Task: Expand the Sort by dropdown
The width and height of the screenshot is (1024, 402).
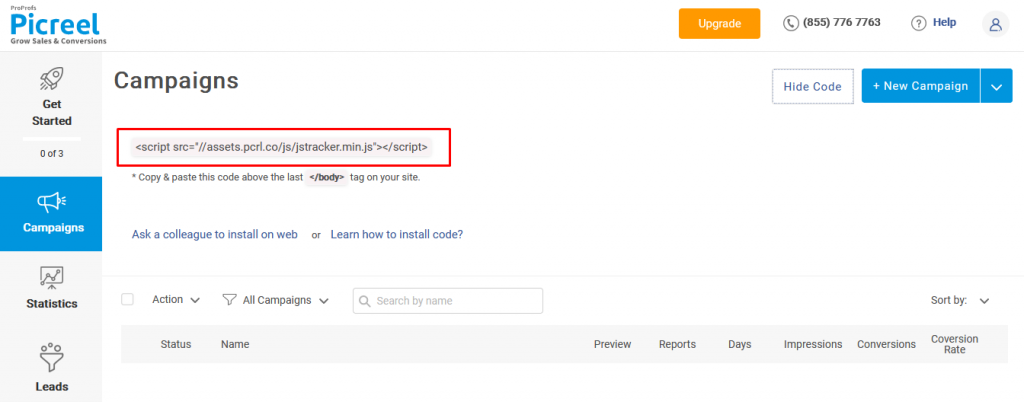Action: 984,300
